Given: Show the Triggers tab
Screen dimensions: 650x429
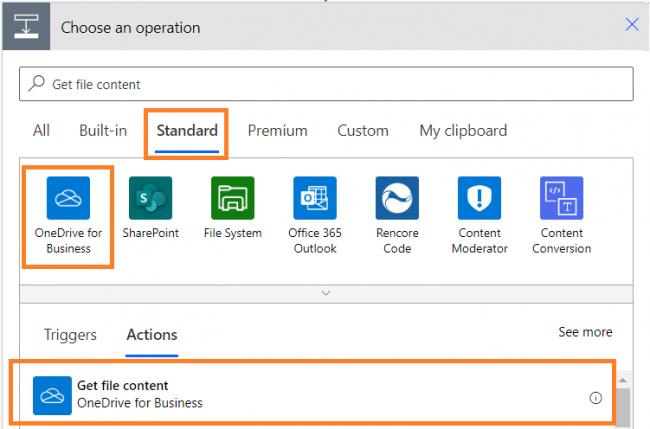Looking at the screenshot, I should (70, 334).
